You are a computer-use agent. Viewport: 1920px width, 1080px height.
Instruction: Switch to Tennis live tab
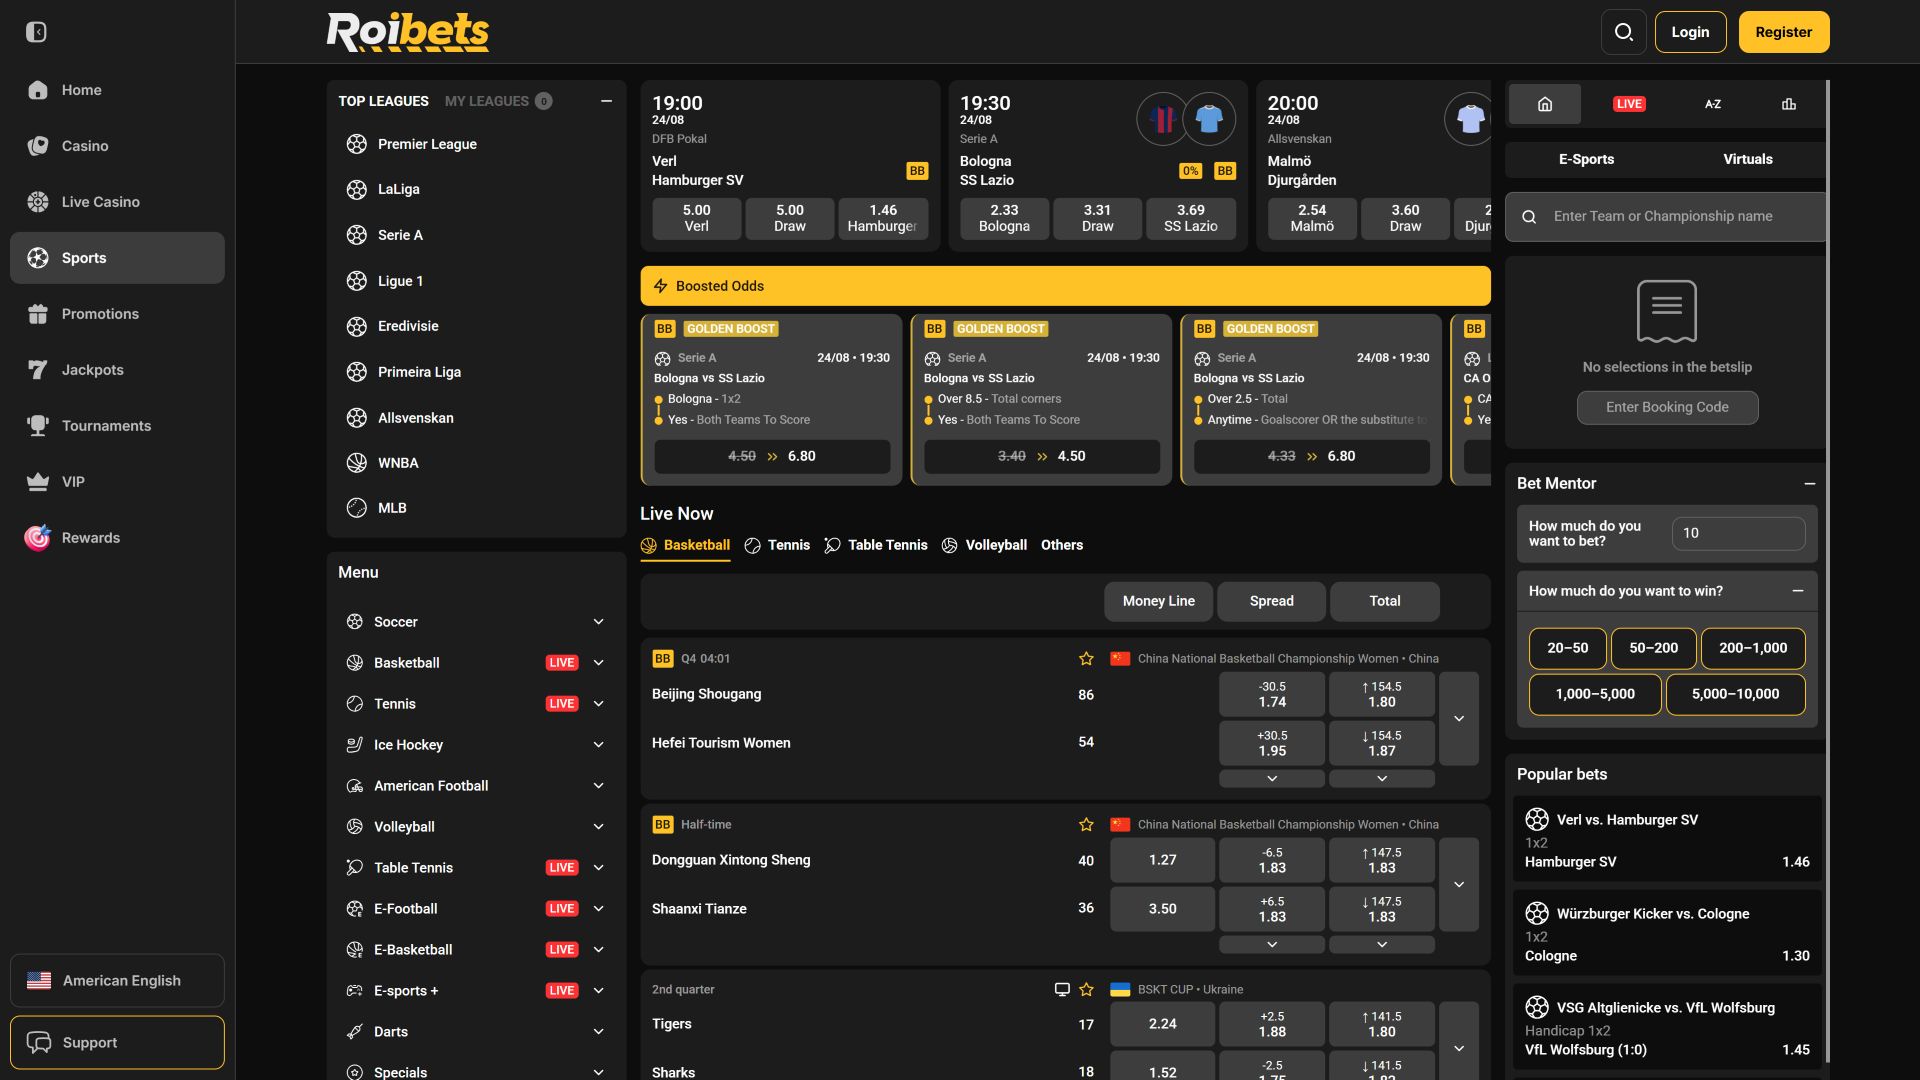777,546
